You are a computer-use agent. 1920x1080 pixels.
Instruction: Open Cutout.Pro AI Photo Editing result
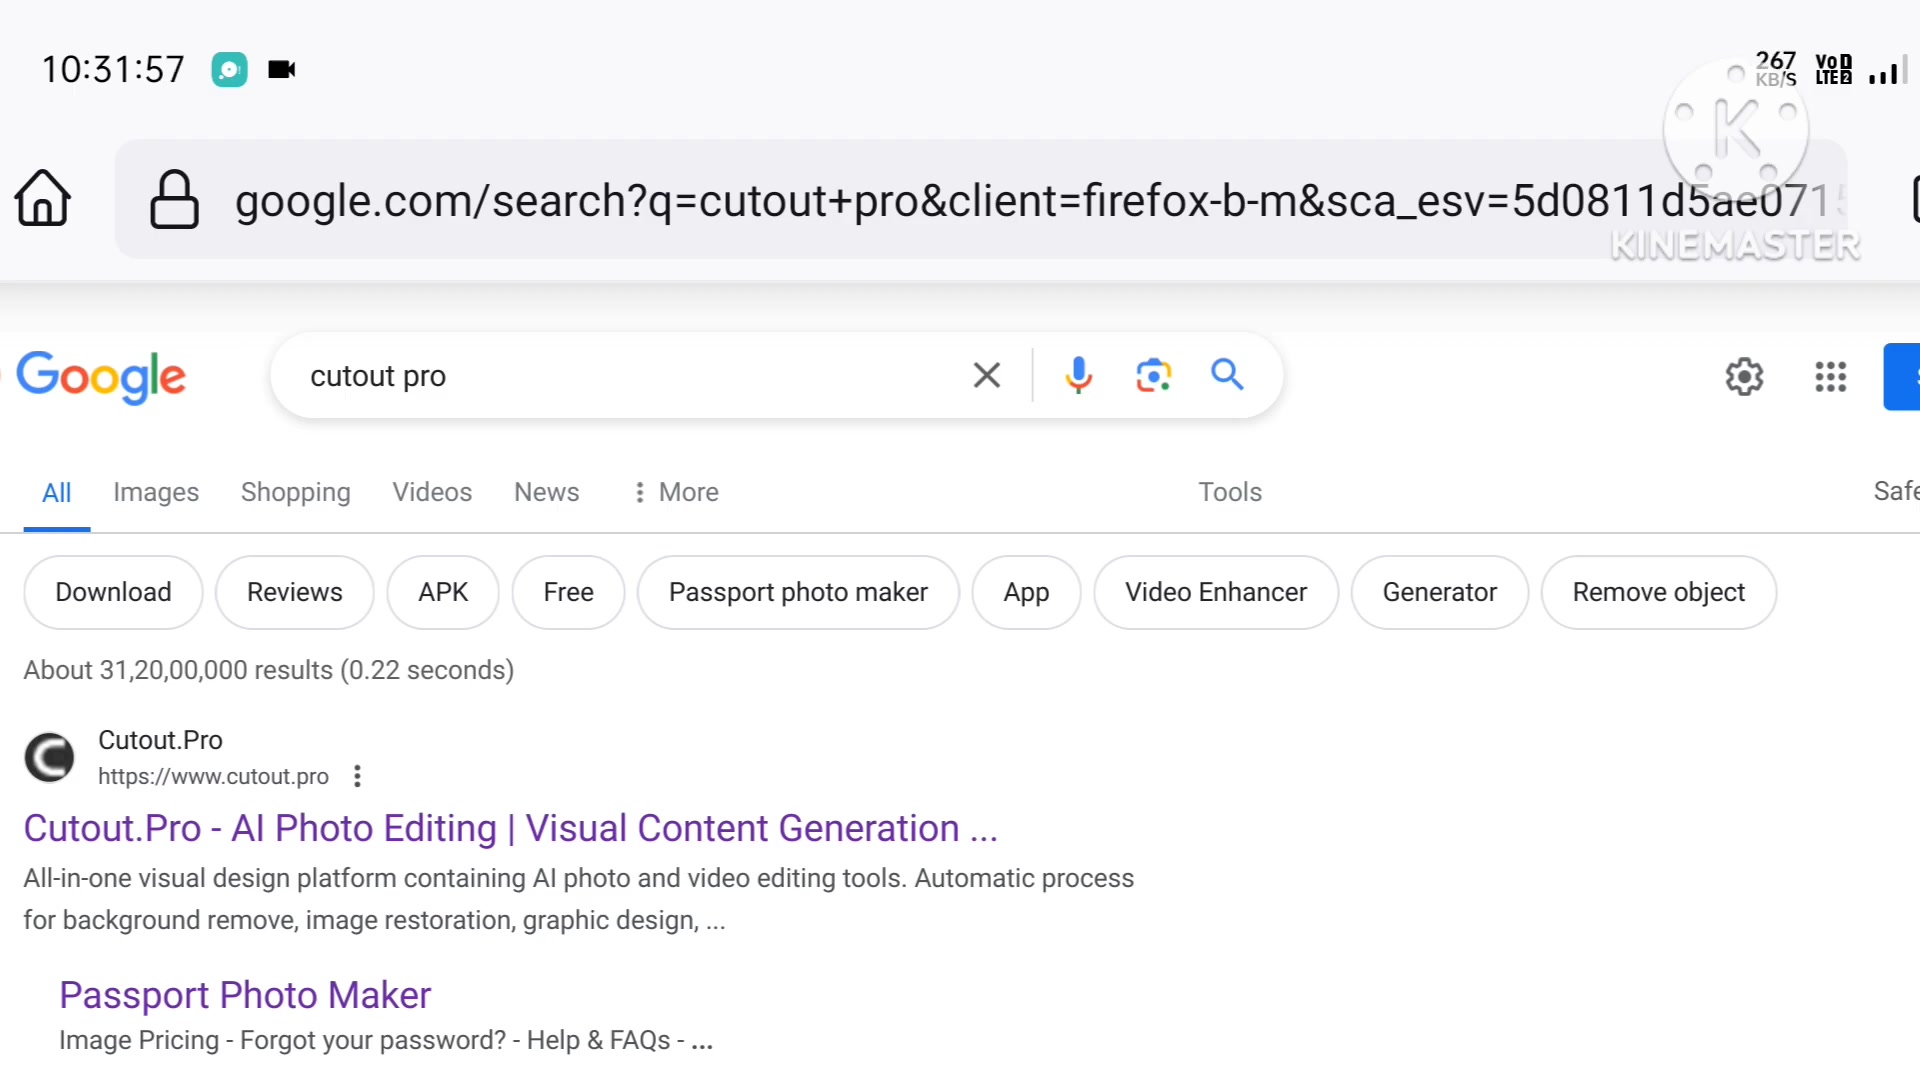[510, 828]
